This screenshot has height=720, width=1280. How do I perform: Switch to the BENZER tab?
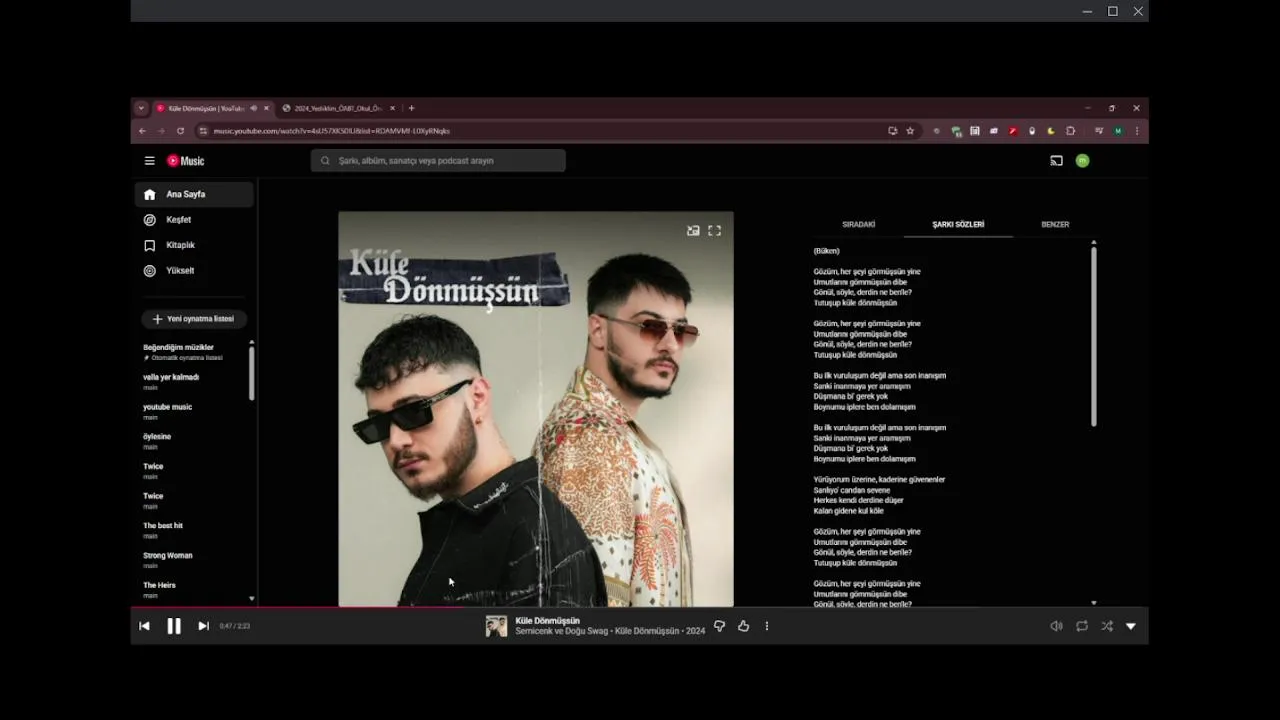tap(1055, 225)
